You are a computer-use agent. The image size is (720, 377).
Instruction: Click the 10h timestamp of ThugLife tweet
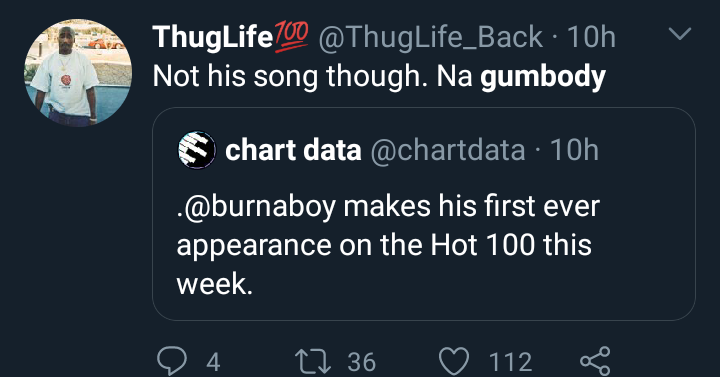(x=591, y=37)
